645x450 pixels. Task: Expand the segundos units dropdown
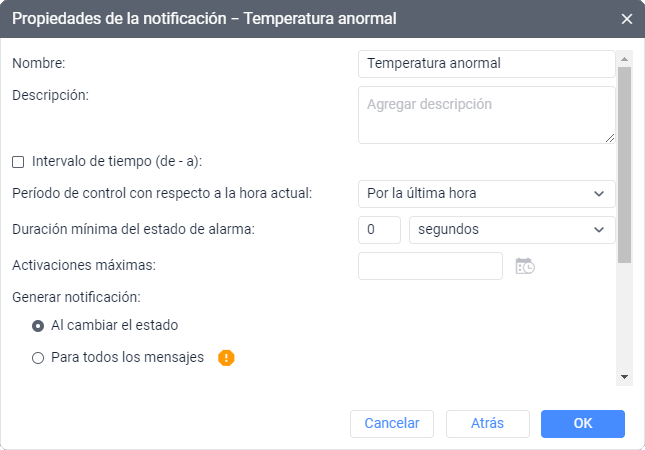tap(512, 229)
